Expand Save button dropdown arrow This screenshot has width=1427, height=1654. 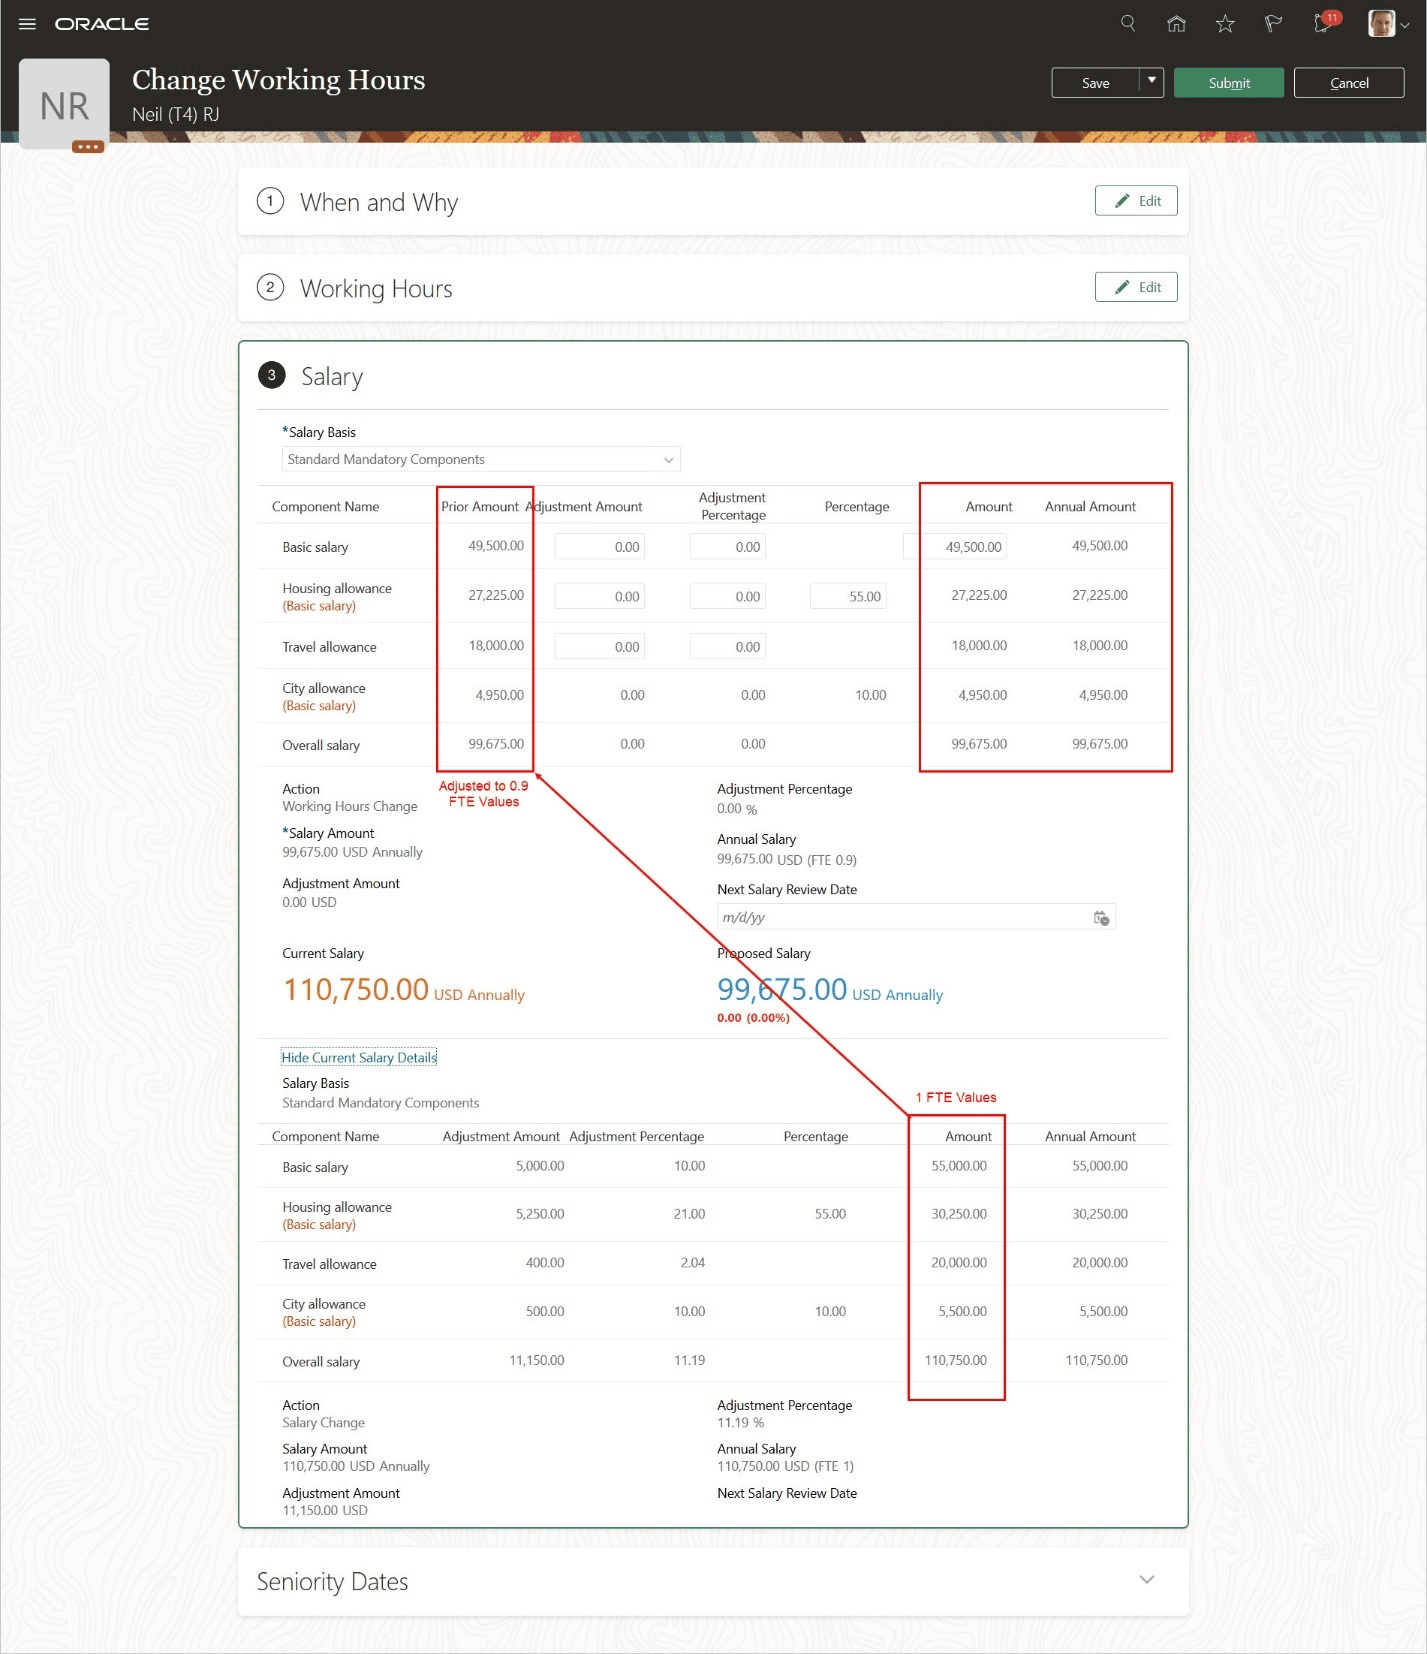[x=1151, y=82]
